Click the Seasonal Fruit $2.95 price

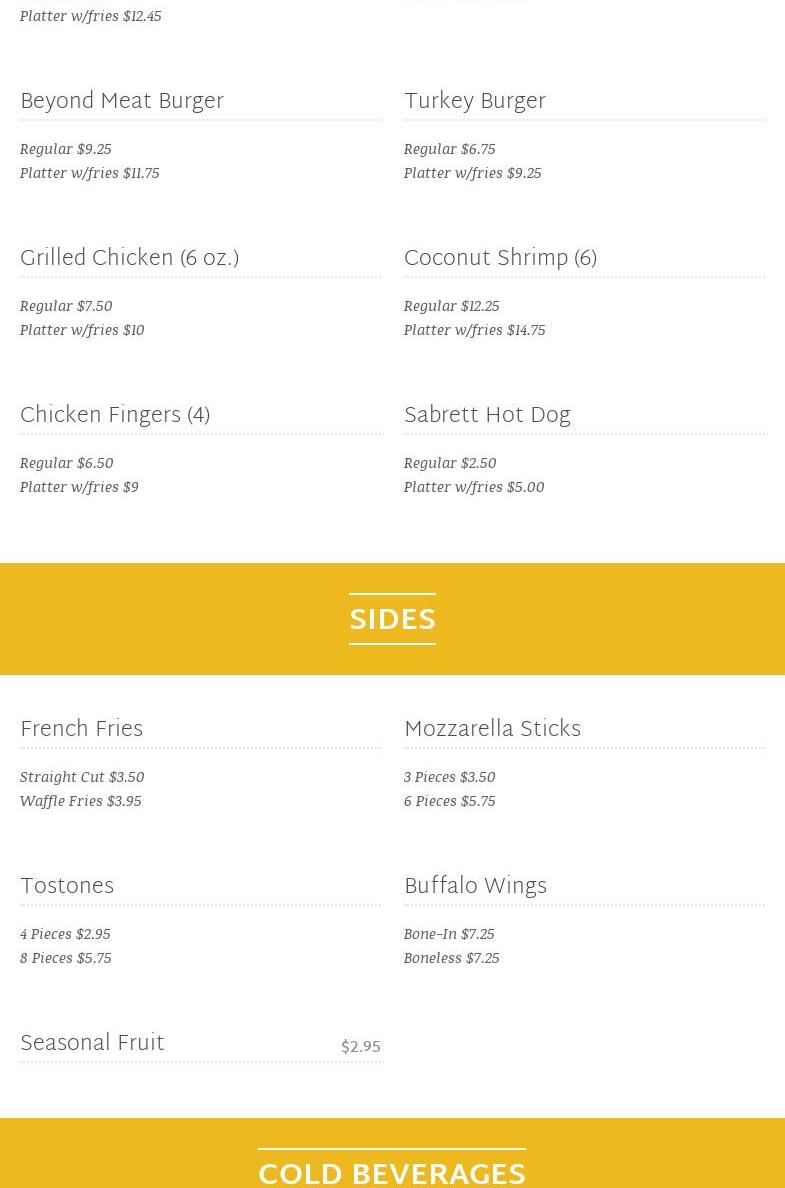tap(360, 1047)
